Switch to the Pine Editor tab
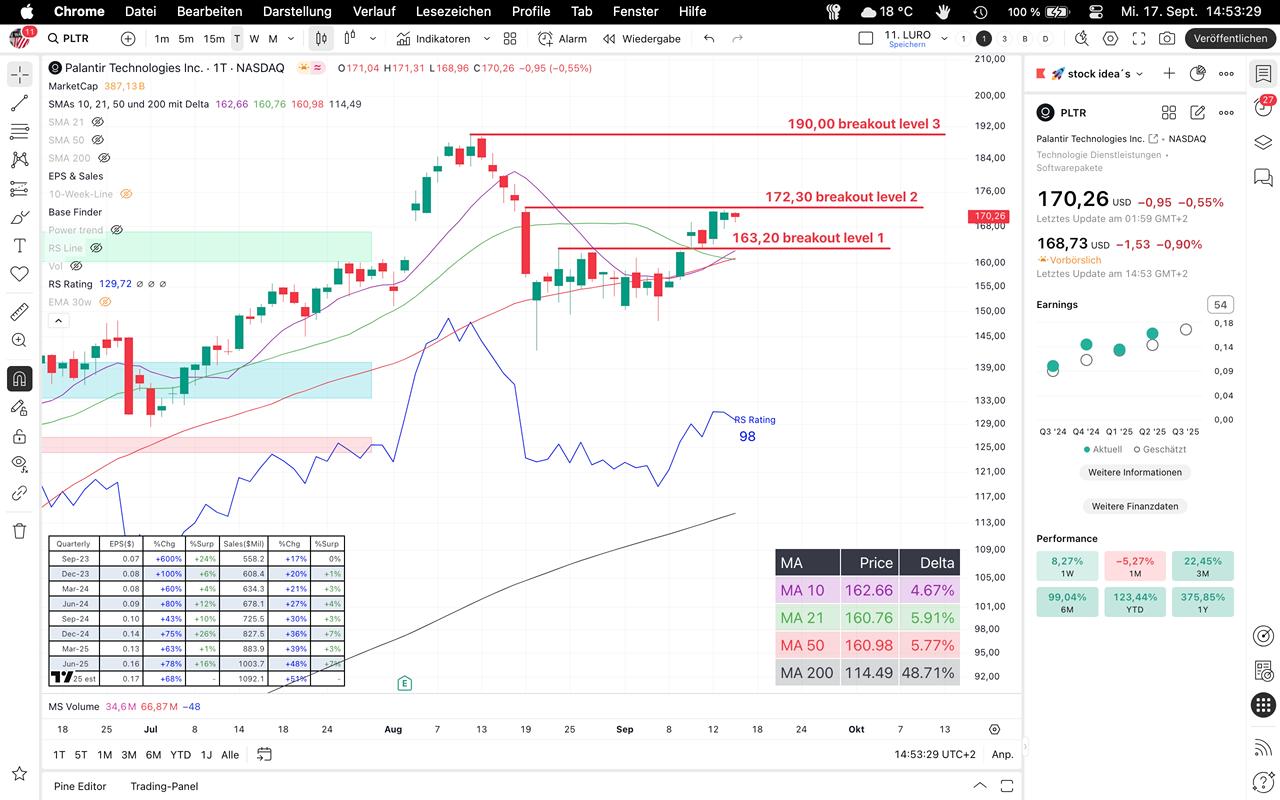Image resolution: width=1280 pixels, height=800 pixels. tap(80, 786)
